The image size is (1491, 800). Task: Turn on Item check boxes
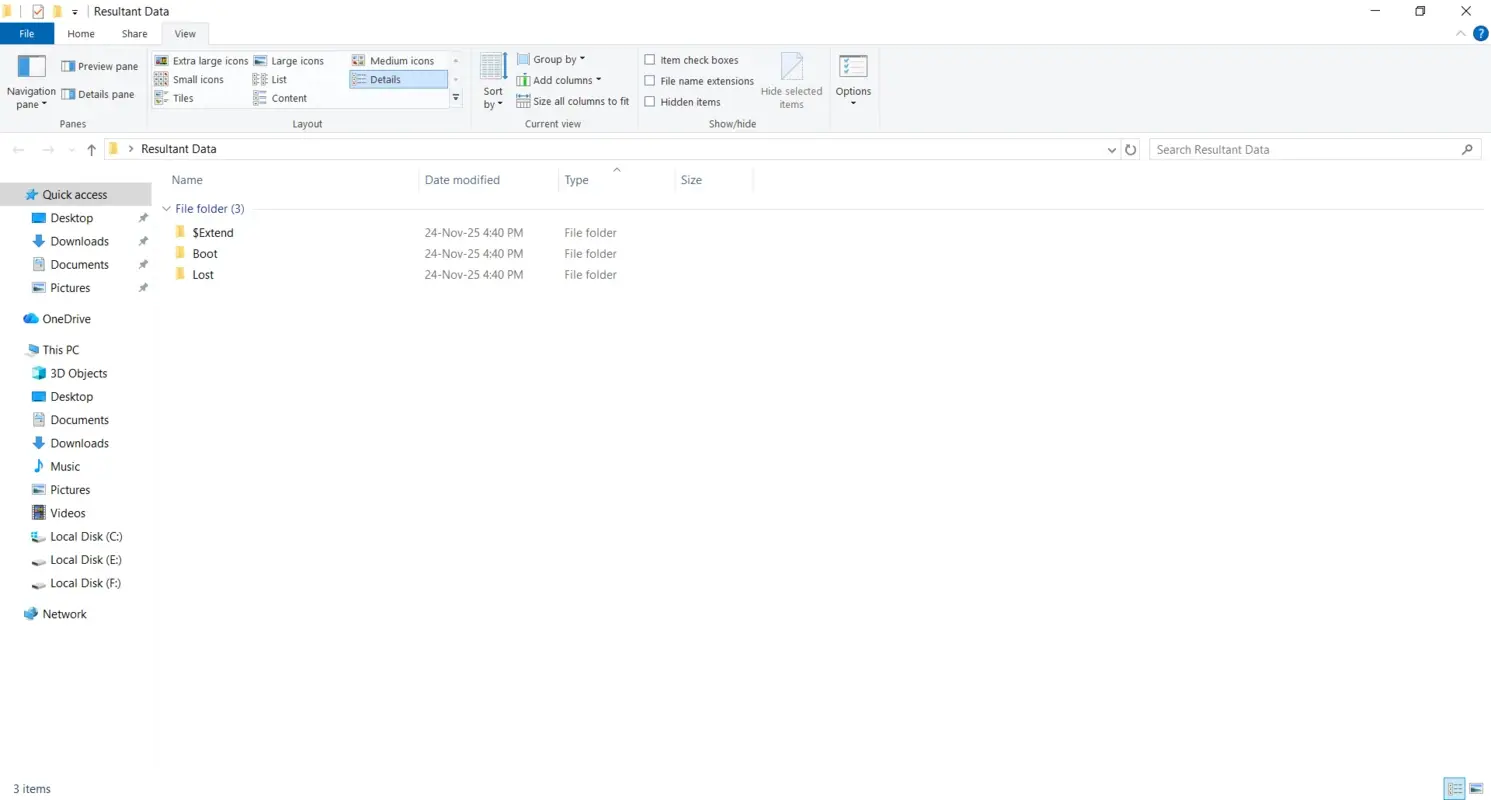pos(650,59)
